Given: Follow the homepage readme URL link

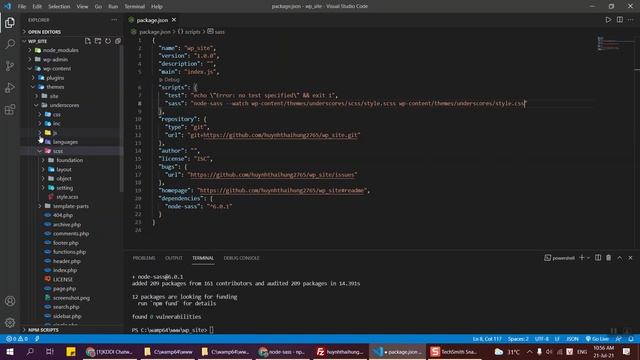Looking at the screenshot, I should 282,191.
